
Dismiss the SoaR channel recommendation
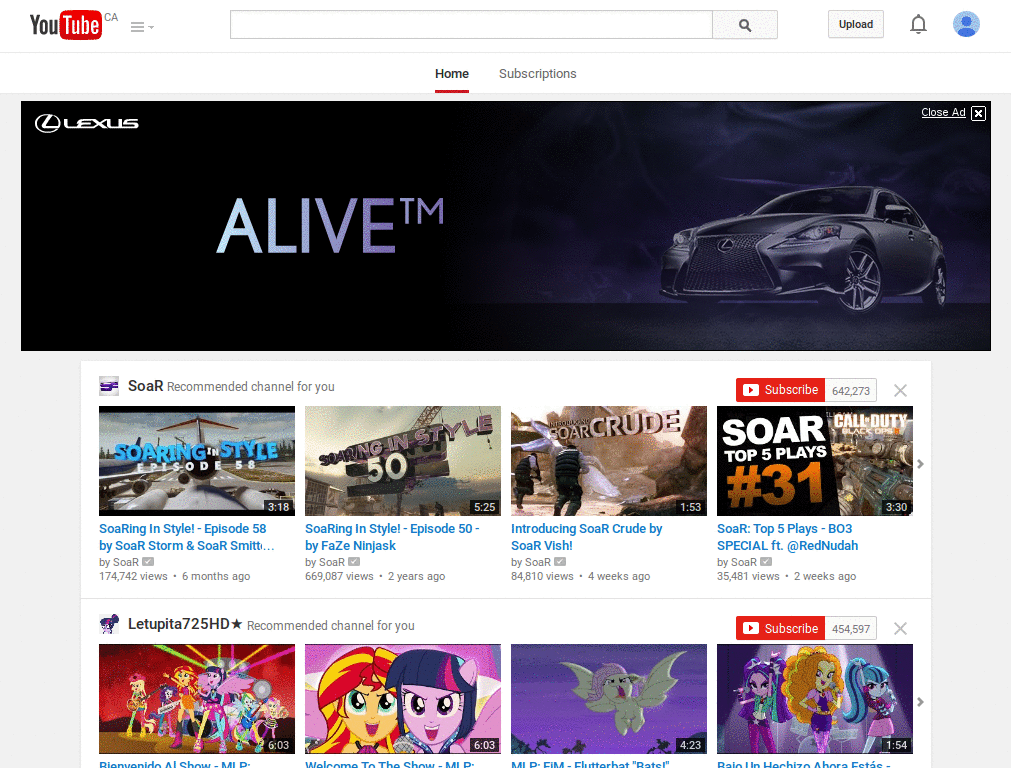click(900, 391)
